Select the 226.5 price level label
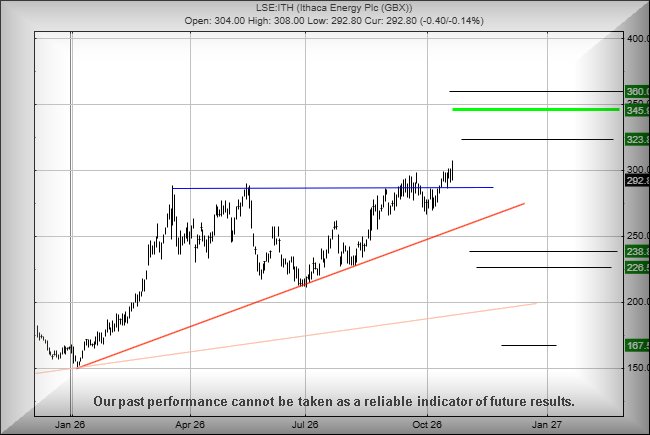The width and height of the screenshot is (650, 435). pos(637,268)
